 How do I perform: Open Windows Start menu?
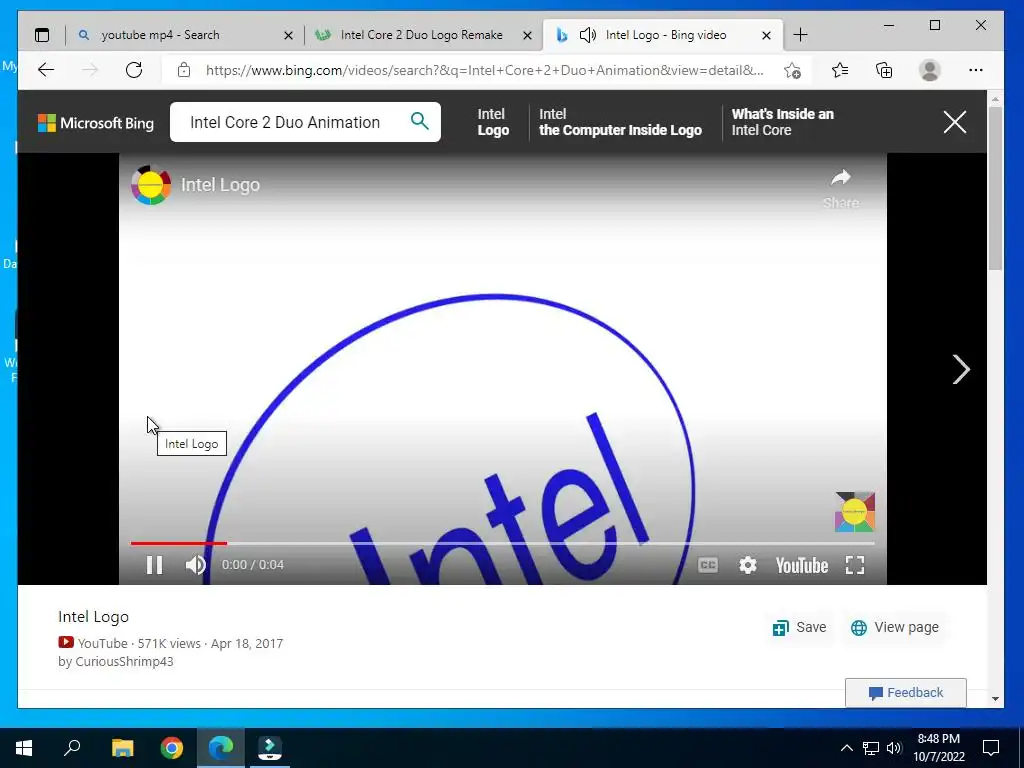click(24, 748)
